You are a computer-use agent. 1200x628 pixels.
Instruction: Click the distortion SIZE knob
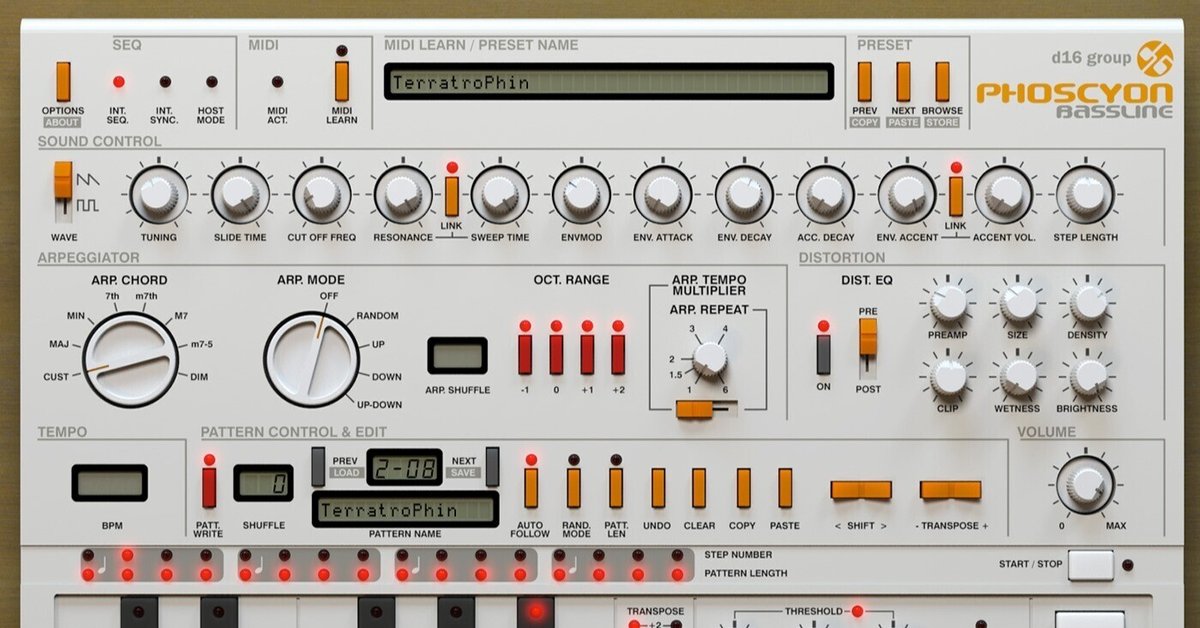click(x=1018, y=302)
